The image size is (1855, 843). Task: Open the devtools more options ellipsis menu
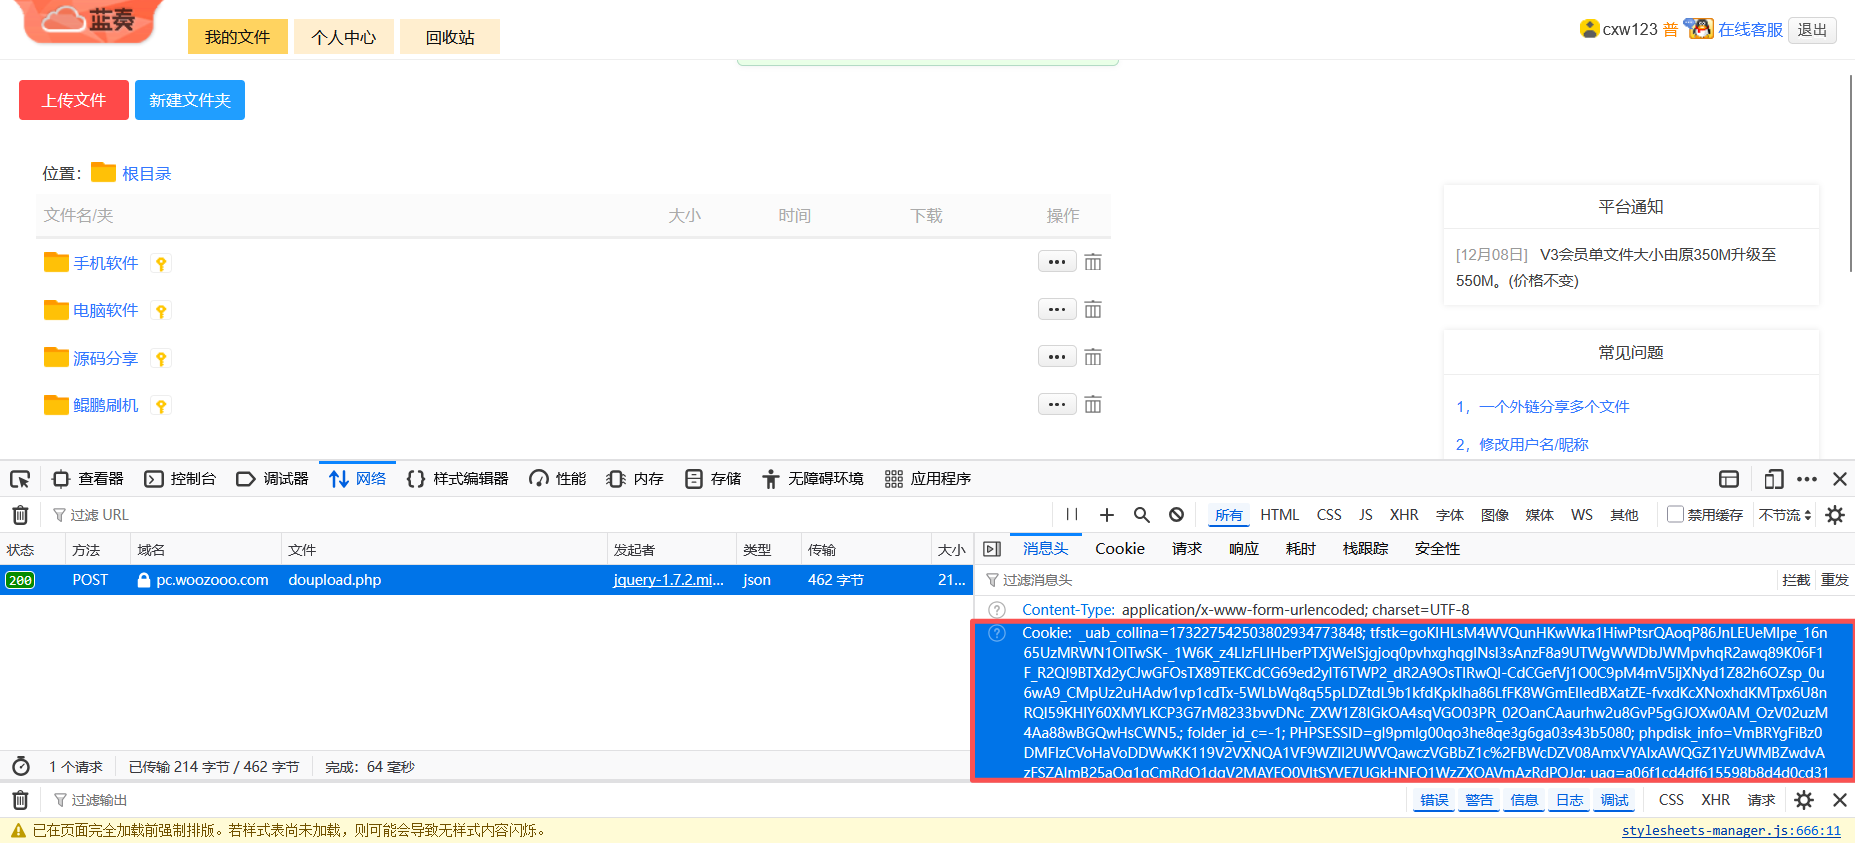coord(1807,479)
